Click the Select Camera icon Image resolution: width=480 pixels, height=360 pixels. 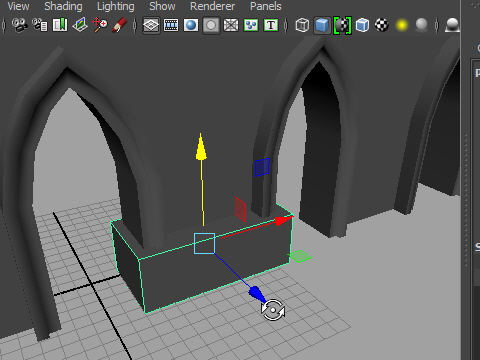coord(19,25)
